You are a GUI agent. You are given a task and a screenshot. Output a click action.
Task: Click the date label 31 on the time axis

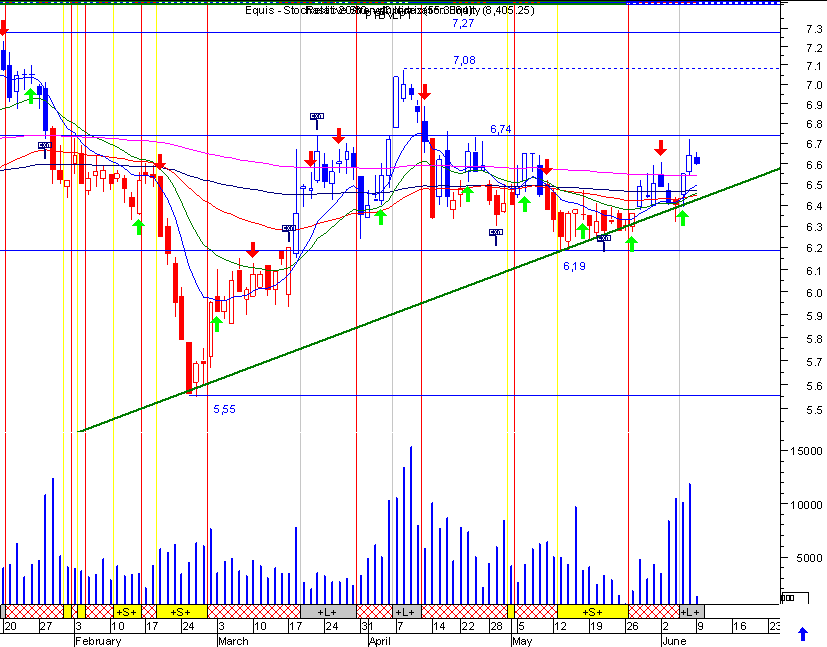pos(368,626)
